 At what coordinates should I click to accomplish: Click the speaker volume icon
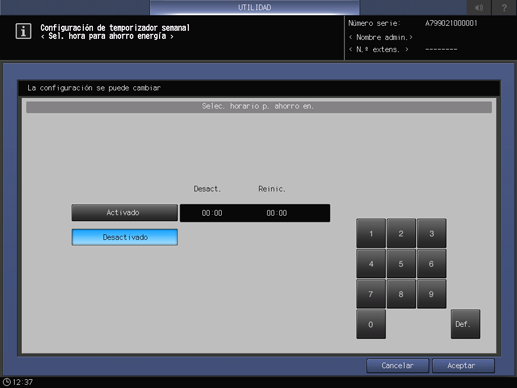click(479, 7)
